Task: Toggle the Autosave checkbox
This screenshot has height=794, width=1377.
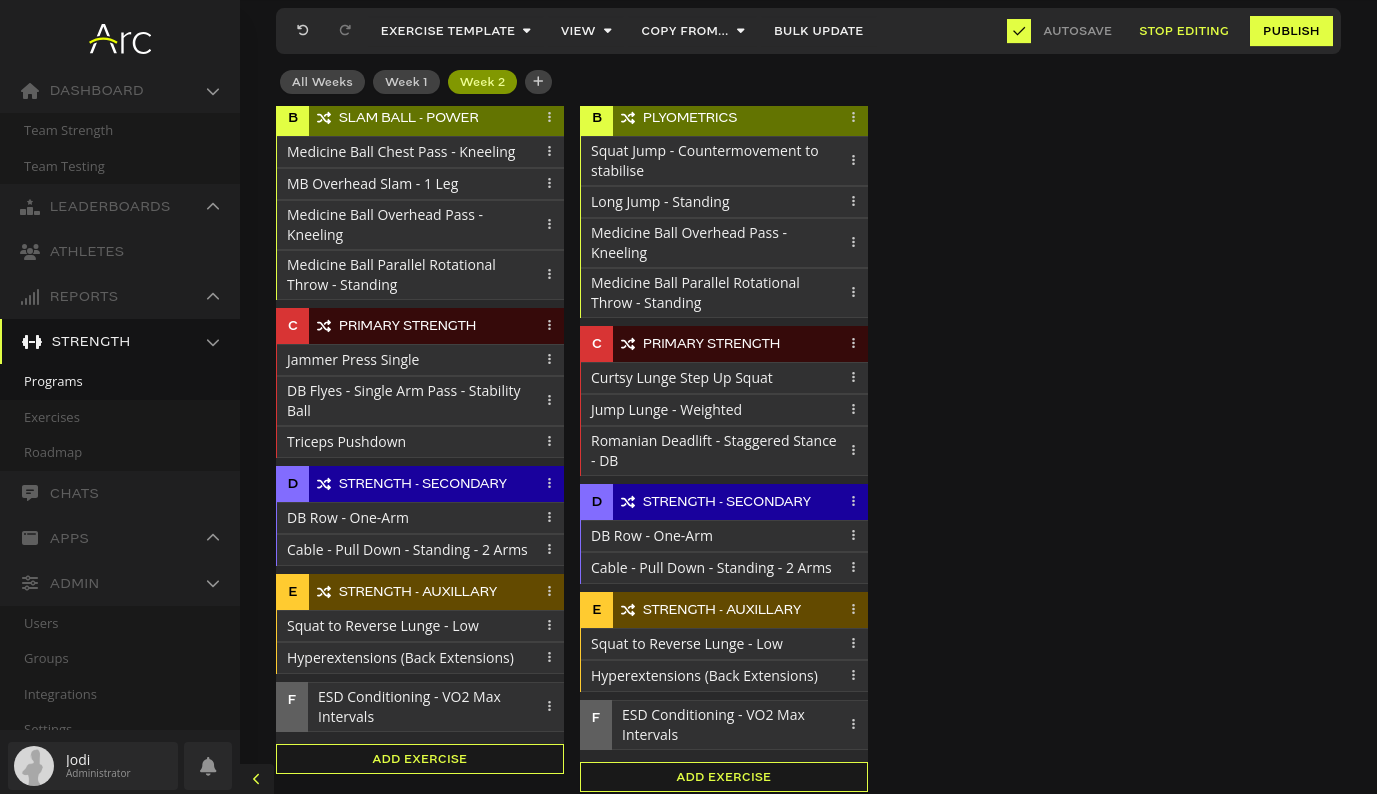Action: (x=1018, y=31)
